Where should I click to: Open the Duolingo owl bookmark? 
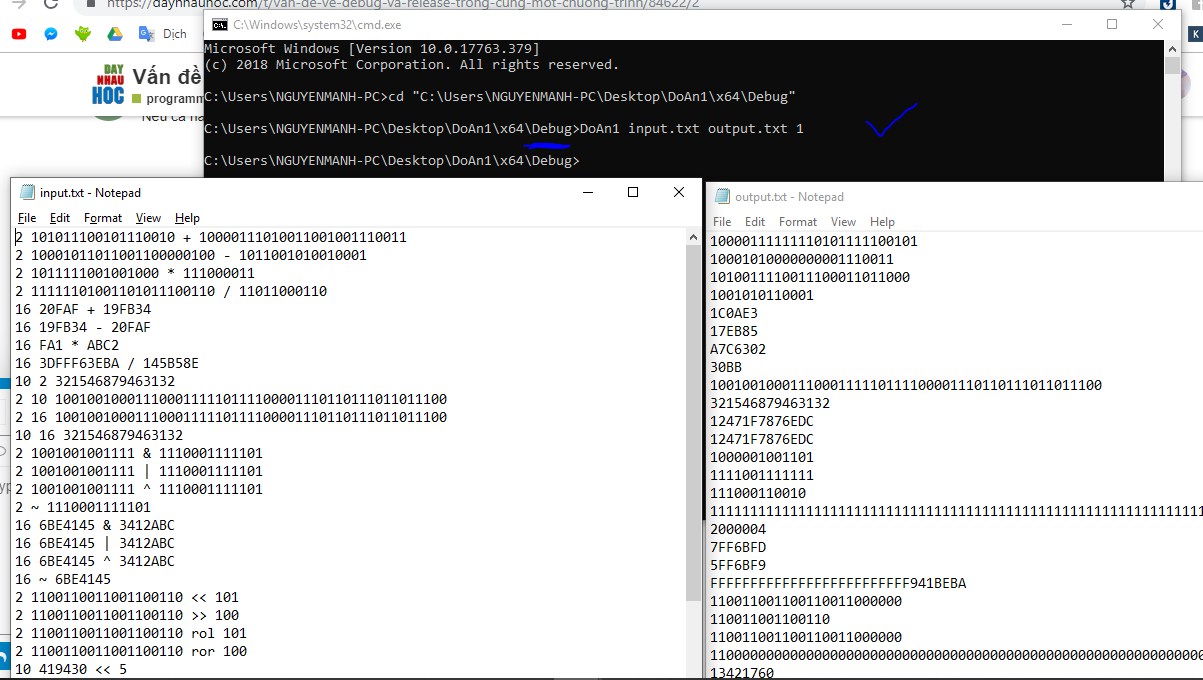coord(83,34)
